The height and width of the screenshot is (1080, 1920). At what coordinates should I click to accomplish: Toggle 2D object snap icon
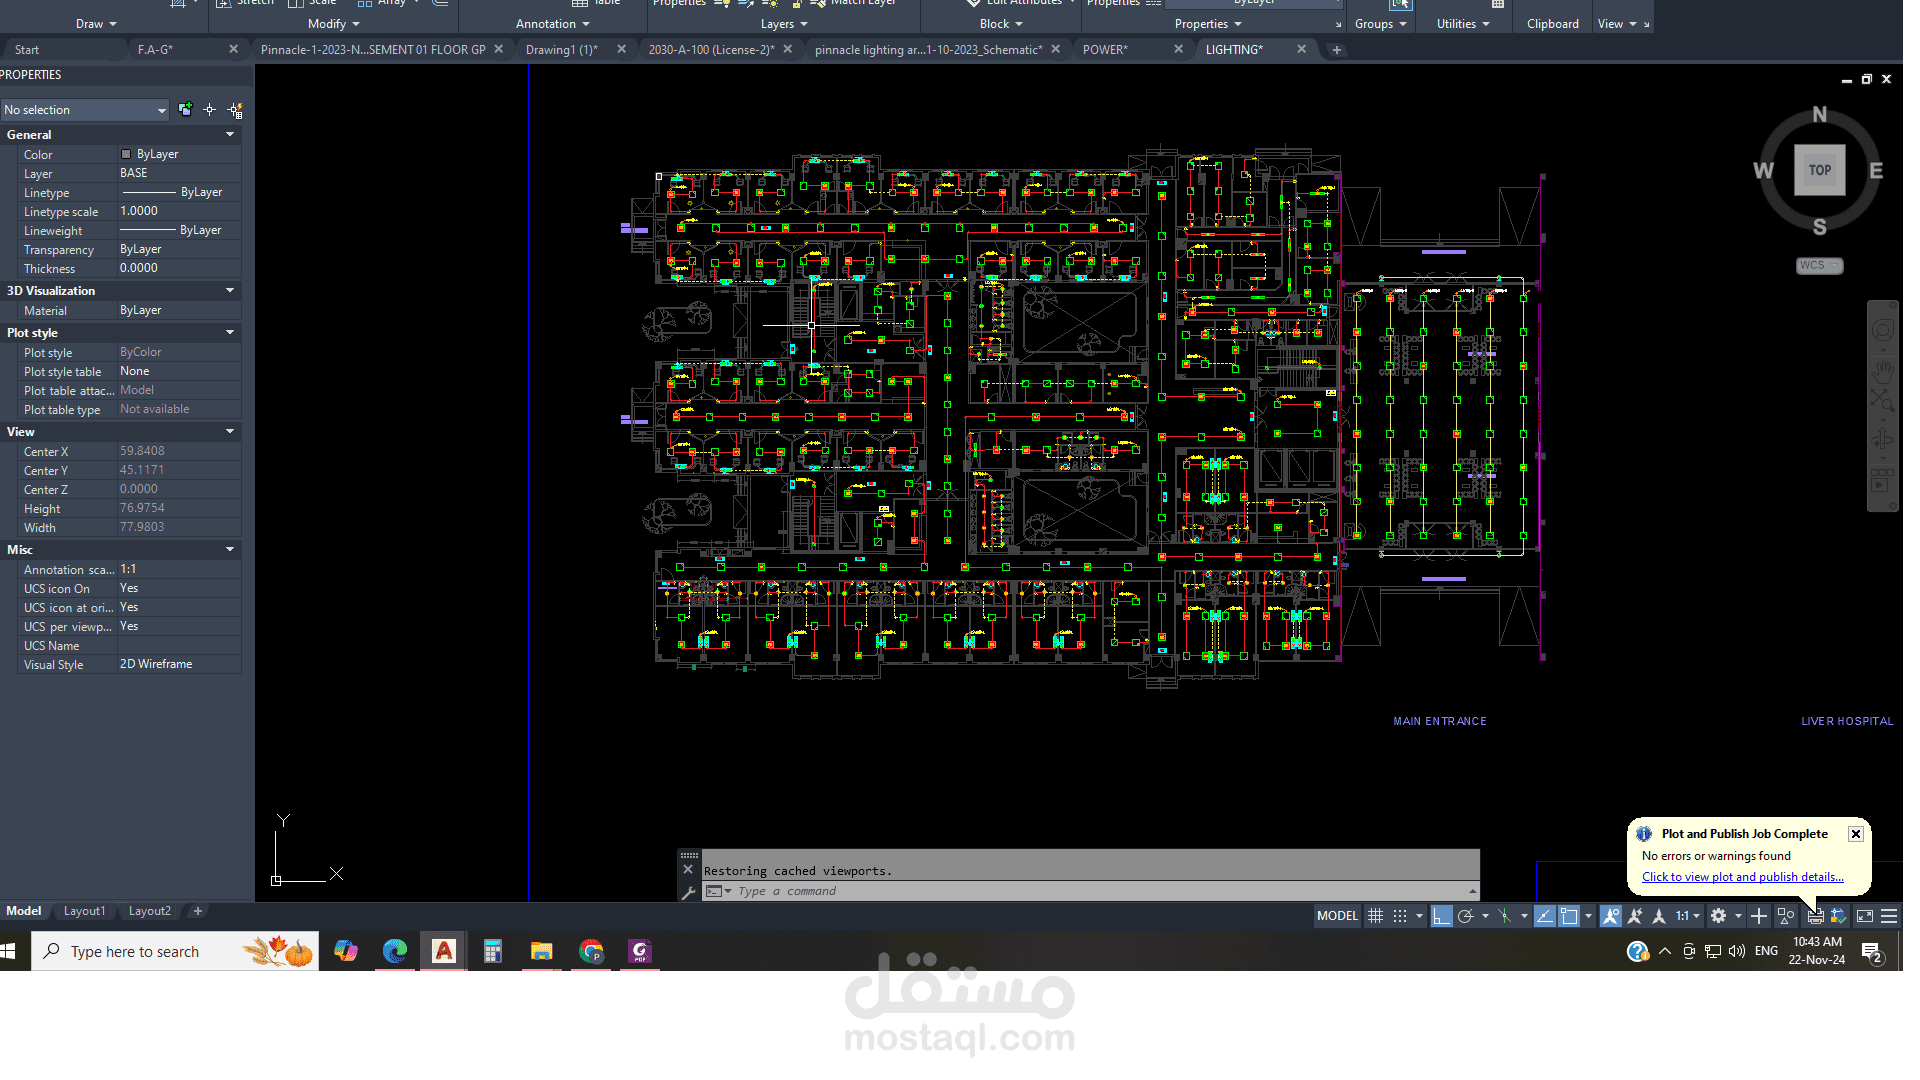[x=1569, y=916]
